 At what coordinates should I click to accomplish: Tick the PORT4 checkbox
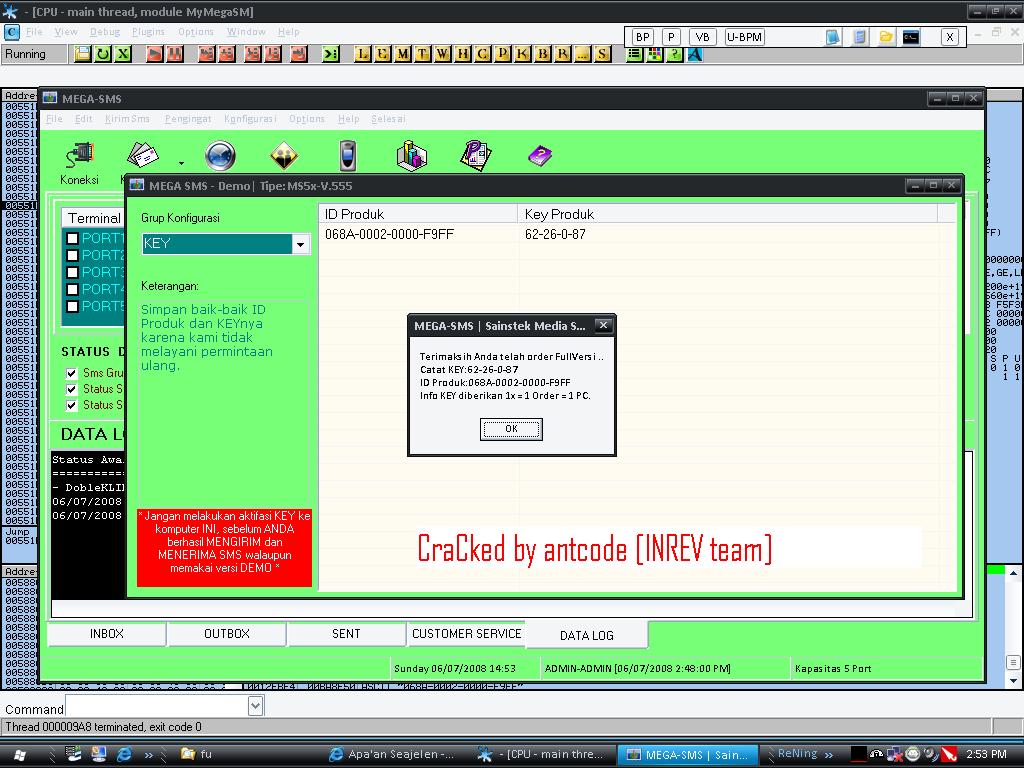pyautogui.click(x=72, y=289)
